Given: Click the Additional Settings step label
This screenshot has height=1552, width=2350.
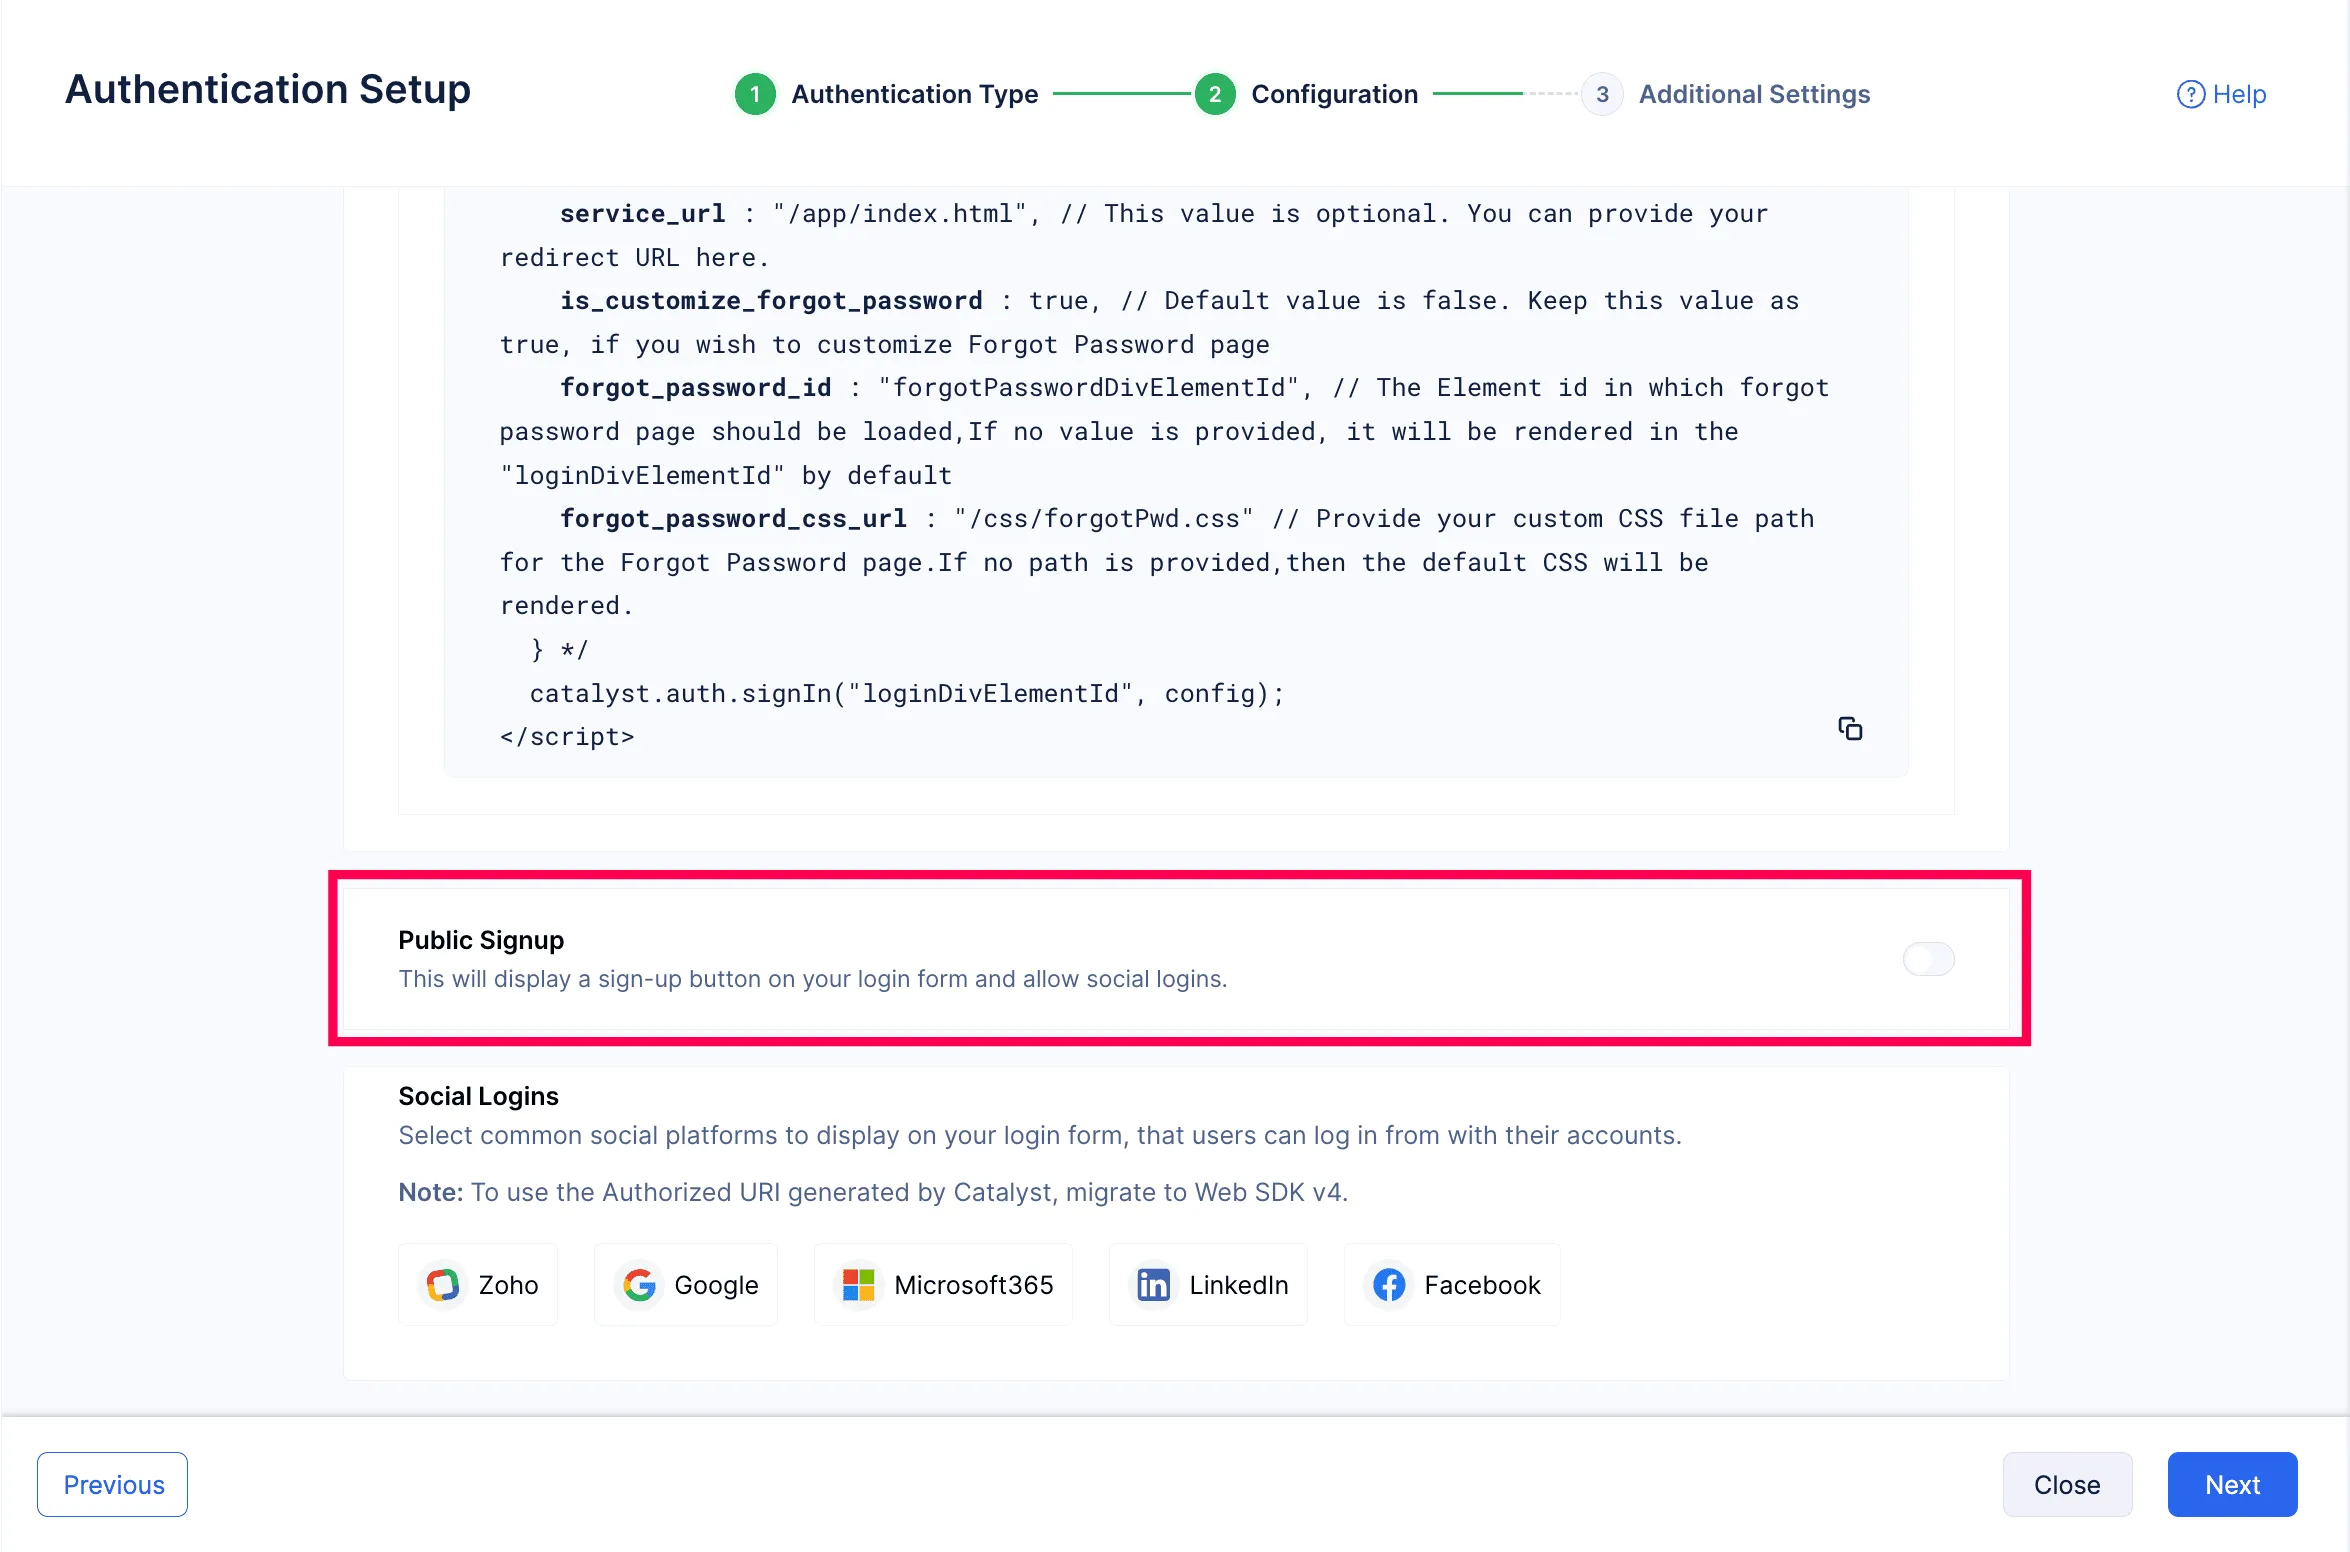Looking at the screenshot, I should point(1754,94).
